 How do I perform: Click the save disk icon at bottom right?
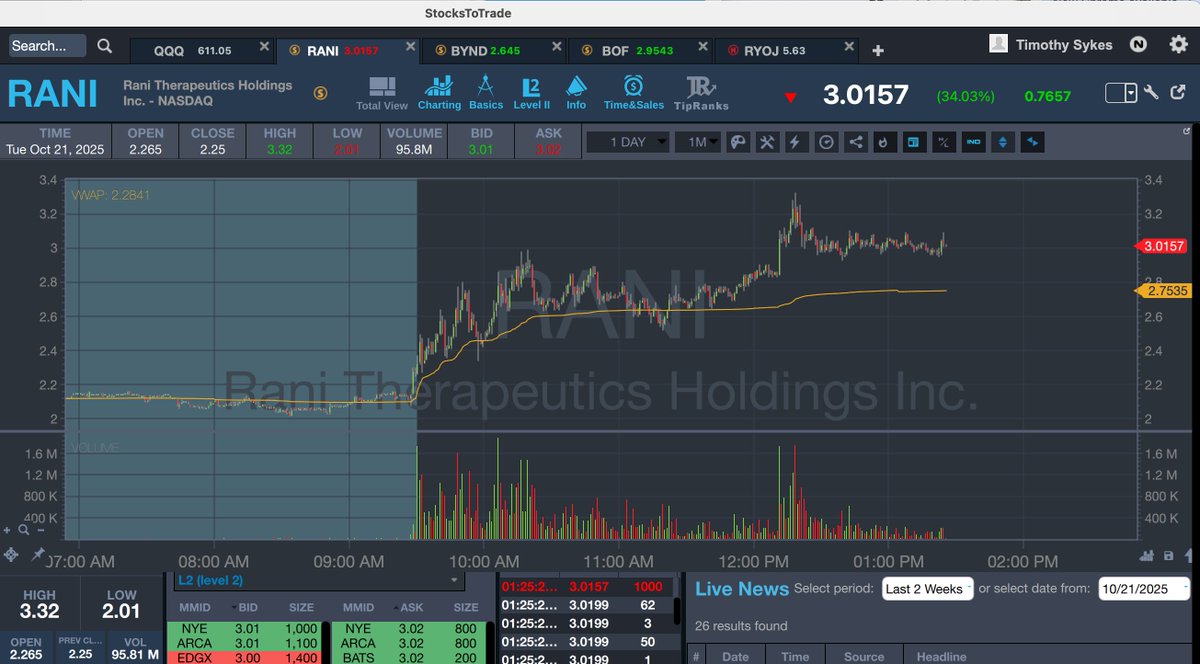point(1169,555)
